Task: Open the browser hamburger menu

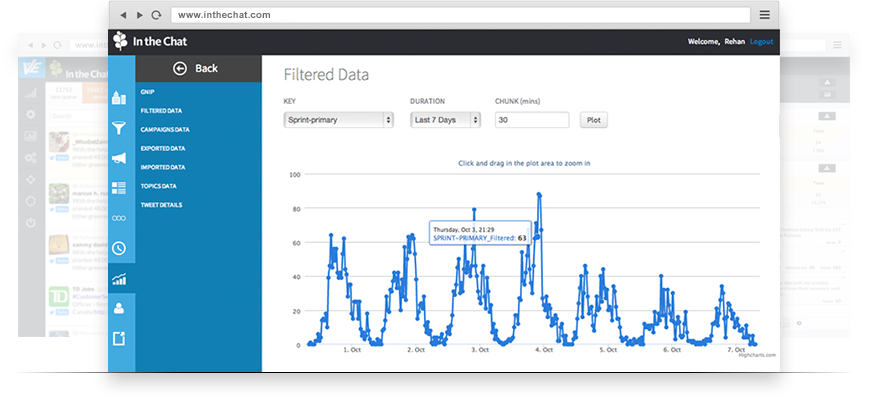Action: (764, 15)
